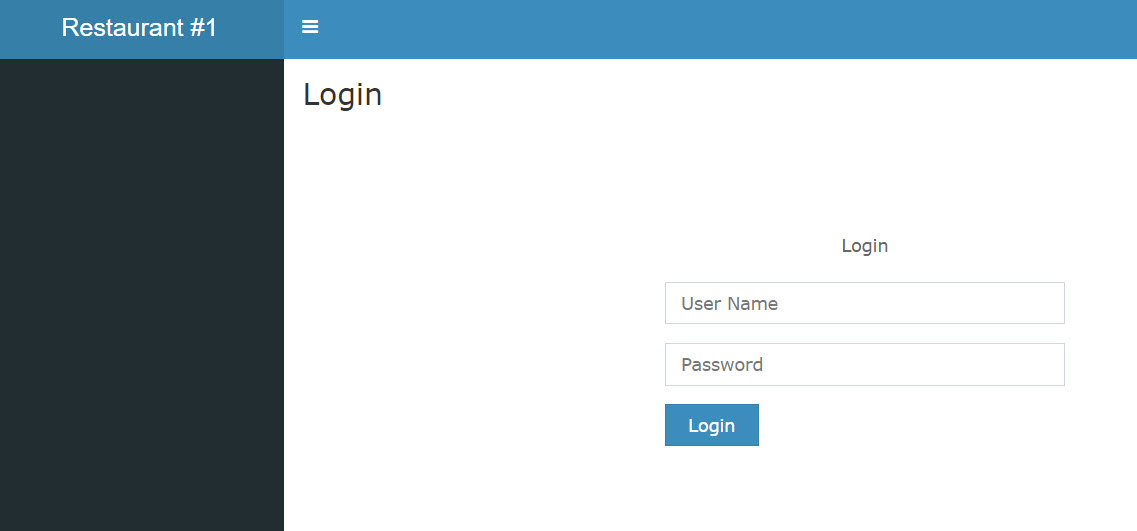The width and height of the screenshot is (1137, 531).
Task: Click the white content area below the Login heading
Action: (x=471, y=326)
